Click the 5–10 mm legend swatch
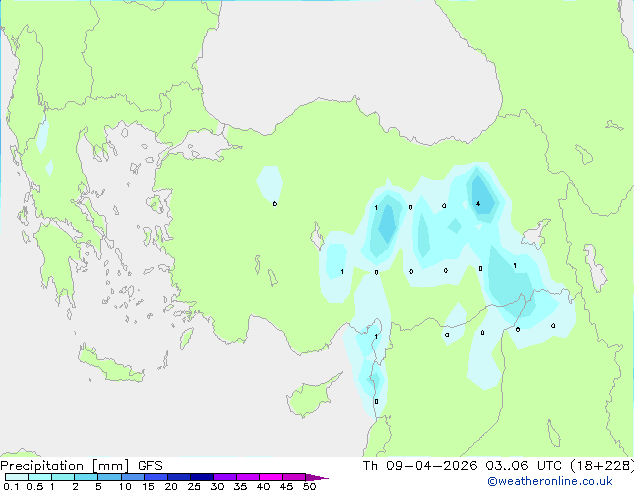This screenshot has width=634, height=490. 109,477
